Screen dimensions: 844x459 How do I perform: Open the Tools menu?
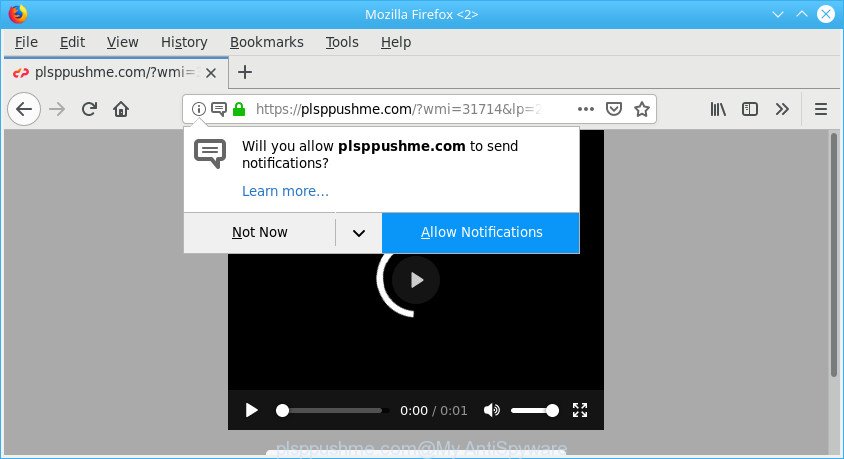point(342,42)
